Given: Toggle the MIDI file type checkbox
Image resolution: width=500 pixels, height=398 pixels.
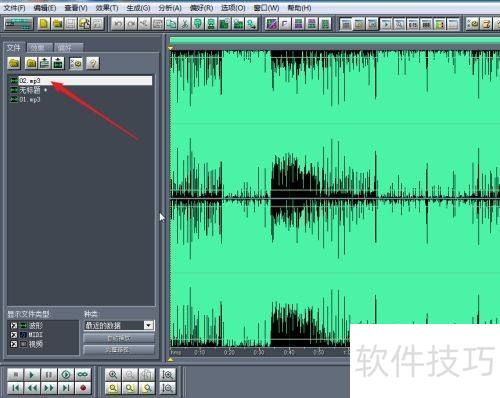Looking at the screenshot, I should point(14,335).
